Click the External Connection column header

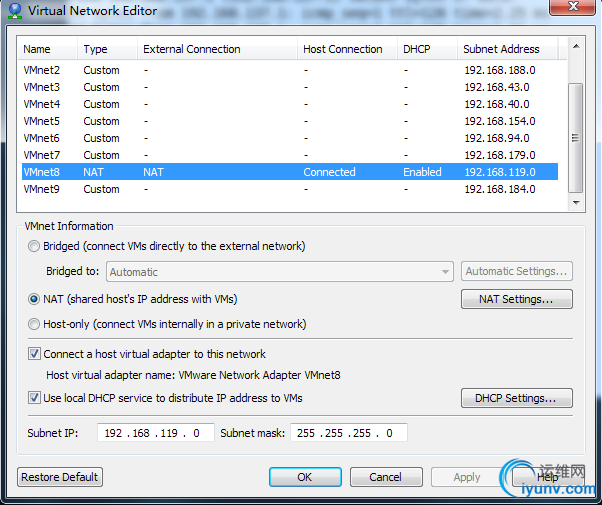(x=217, y=49)
